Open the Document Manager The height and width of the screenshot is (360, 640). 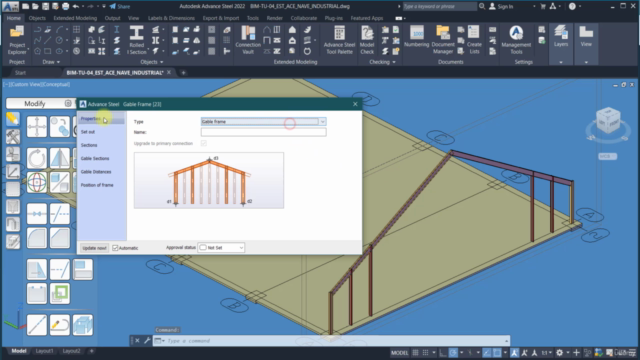[443, 40]
